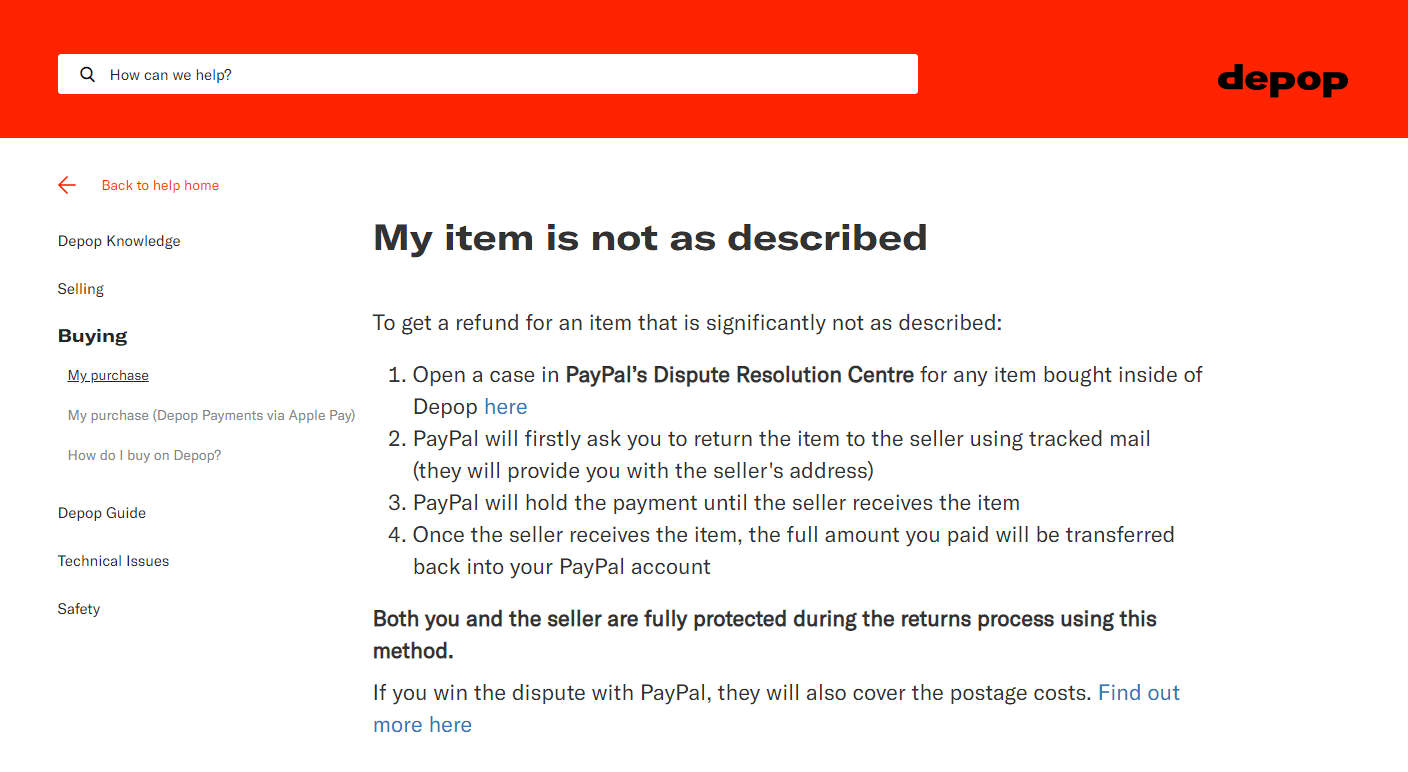Viewport: 1408px width, 772px height.
Task: Open the Depop Guide section
Action: tap(102, 512)
